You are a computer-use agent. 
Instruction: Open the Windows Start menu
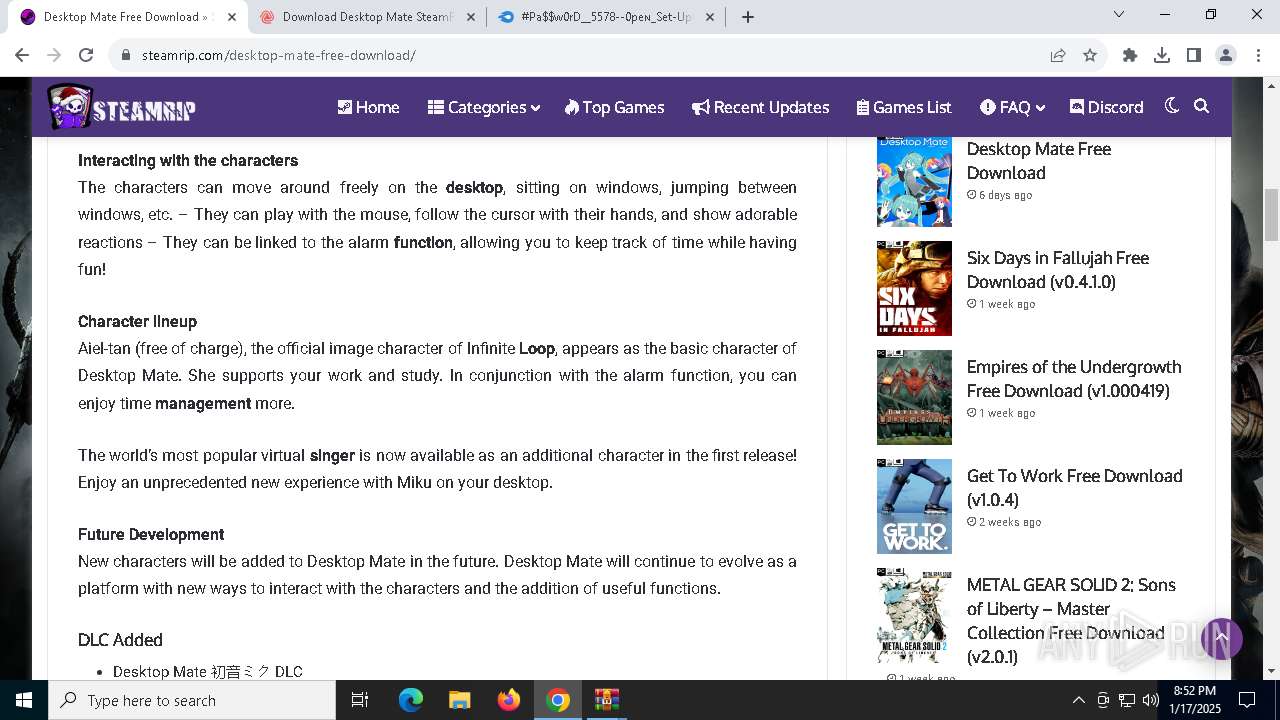pyautogui.click(x=24, y=700)
